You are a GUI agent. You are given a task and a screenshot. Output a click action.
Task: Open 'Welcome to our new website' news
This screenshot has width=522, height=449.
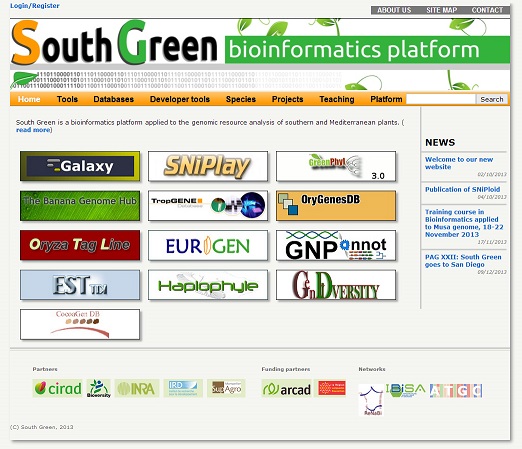(459, 163)
